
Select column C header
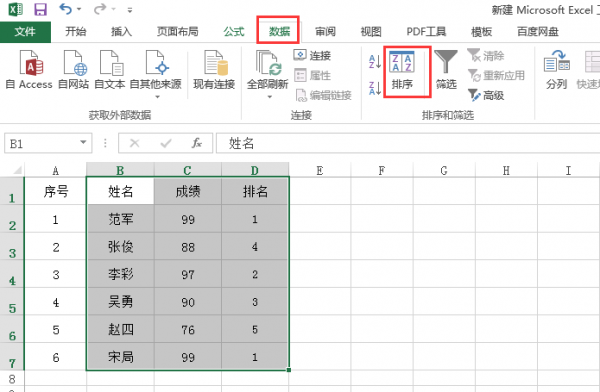coord(188,170)
